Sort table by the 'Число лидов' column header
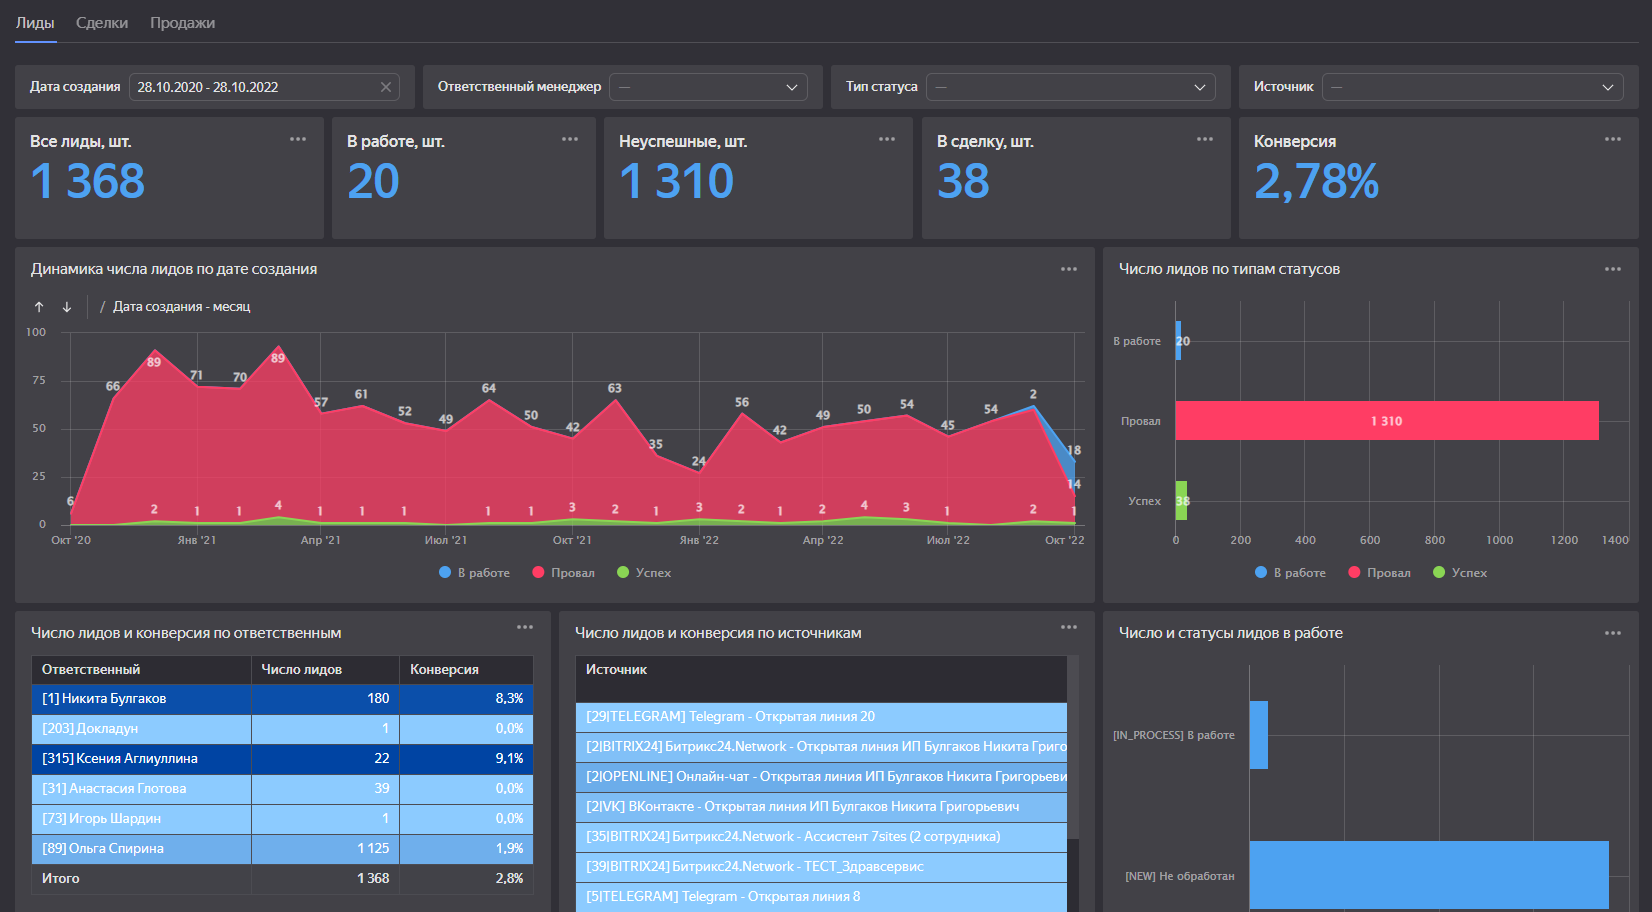1652x912 pixels. 302,669
